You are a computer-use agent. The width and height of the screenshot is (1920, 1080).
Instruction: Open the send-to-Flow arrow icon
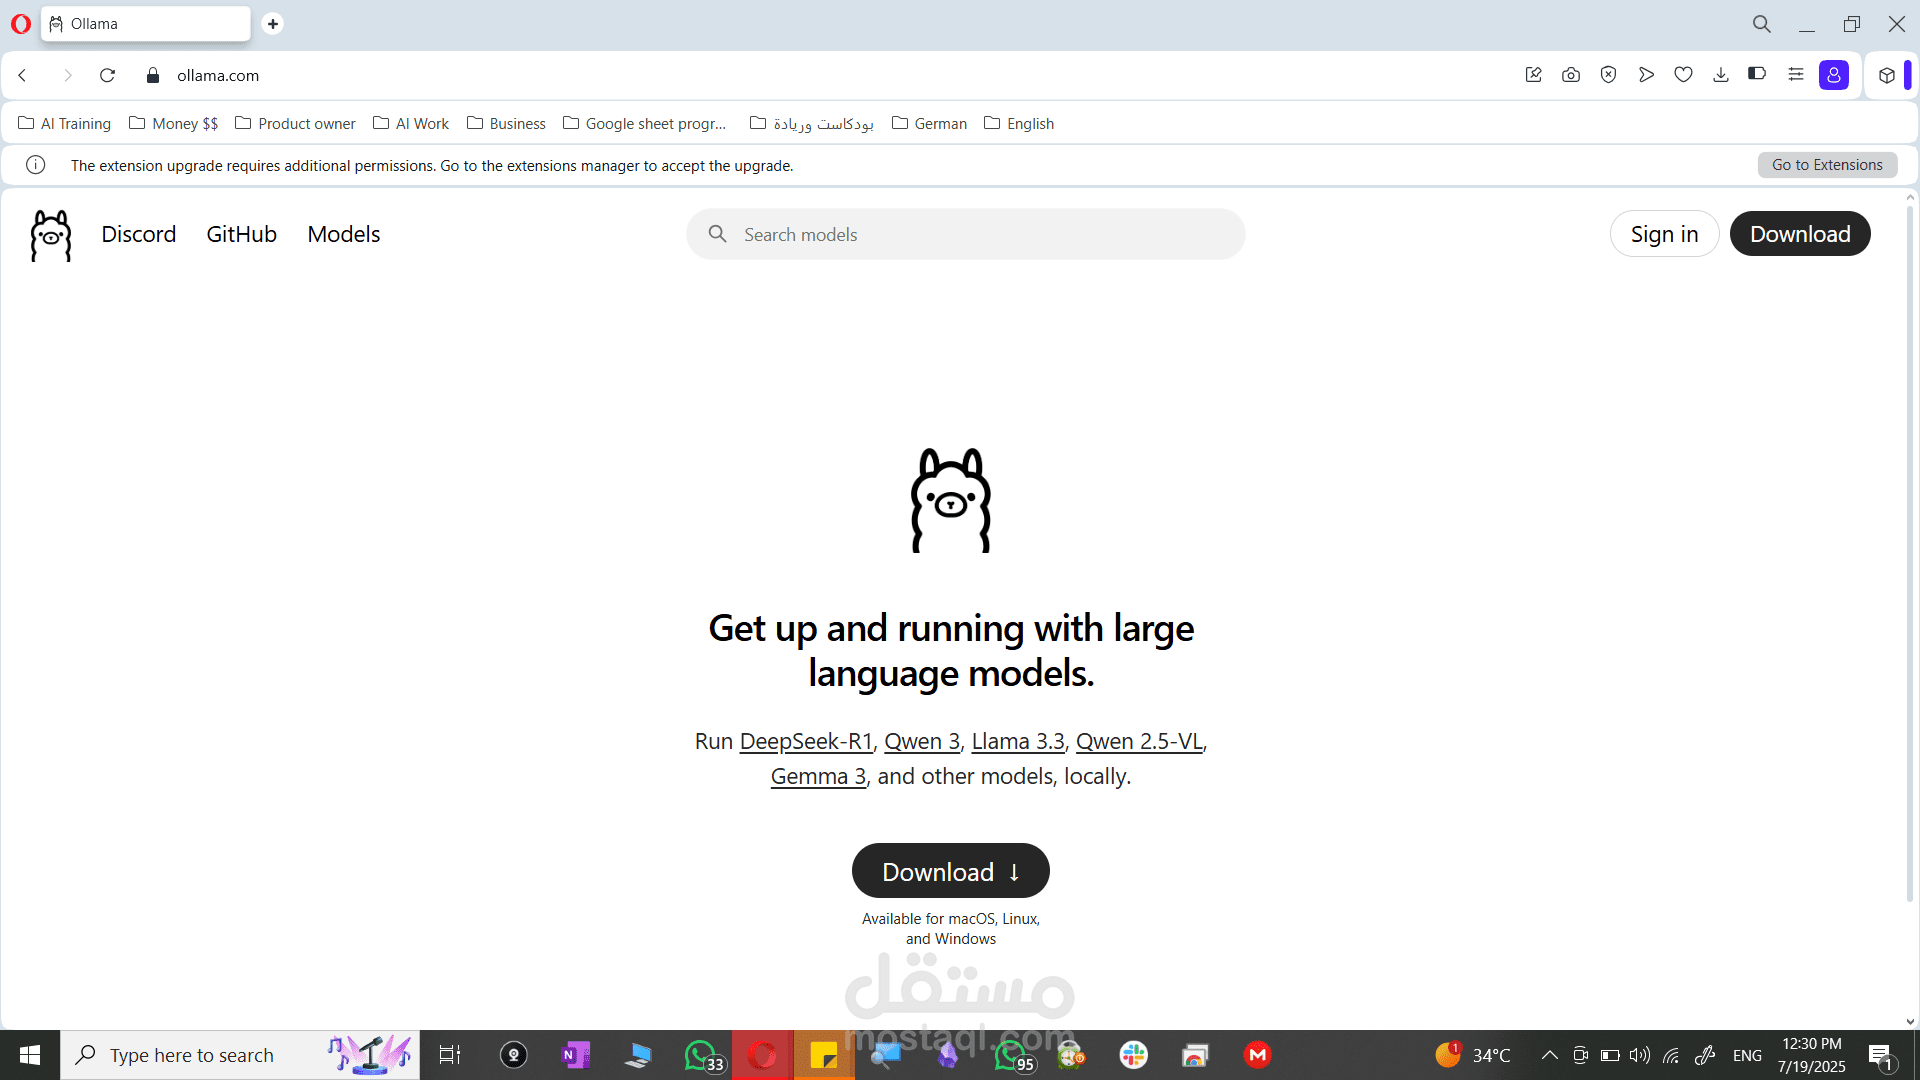point(1646,75)
